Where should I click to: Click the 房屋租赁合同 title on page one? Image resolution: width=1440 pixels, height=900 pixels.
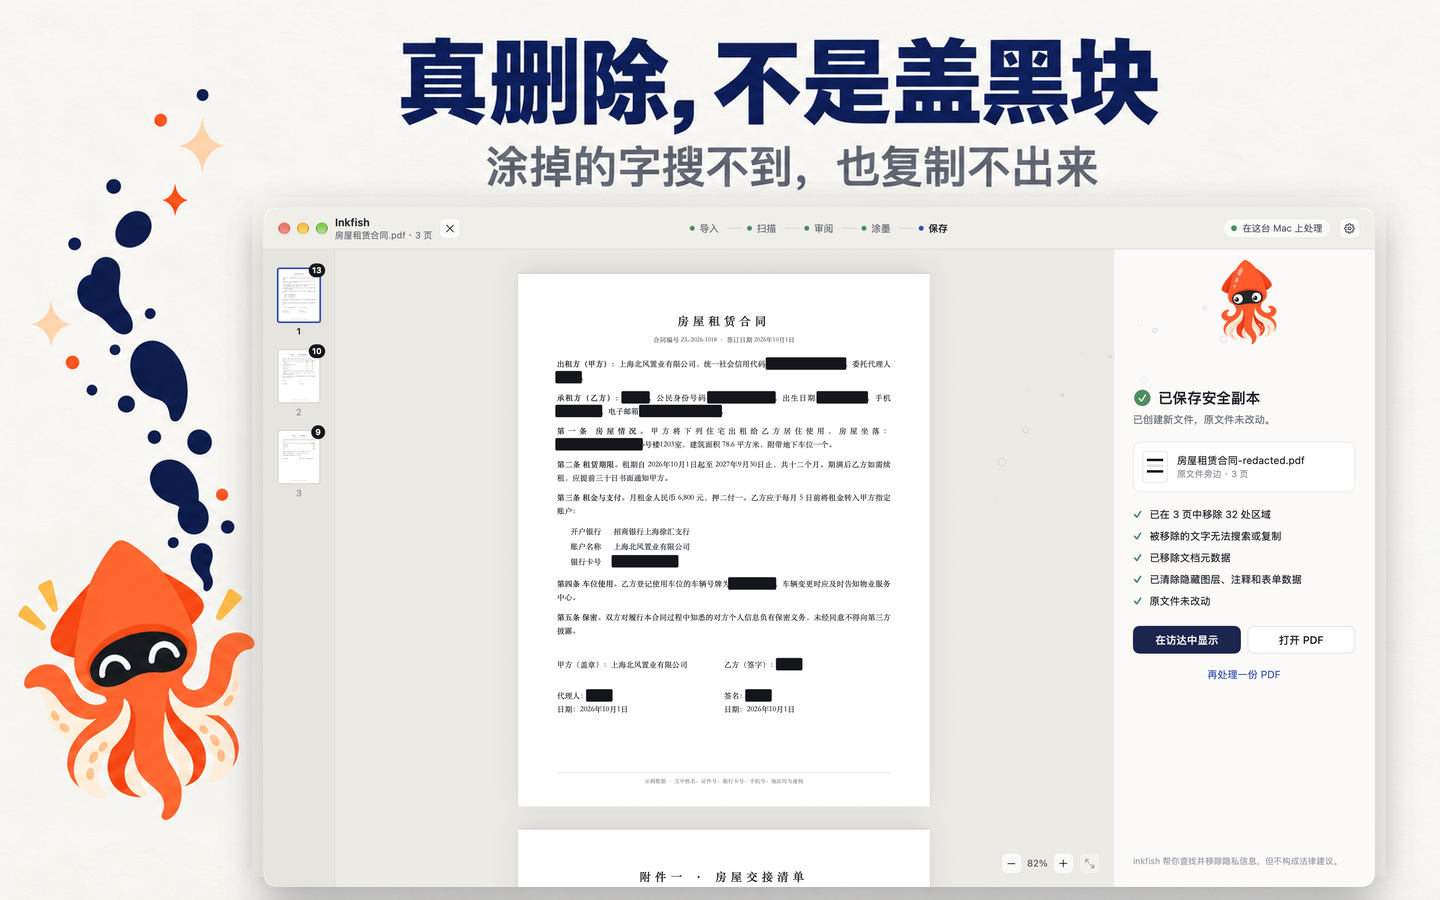click(723, 321)
